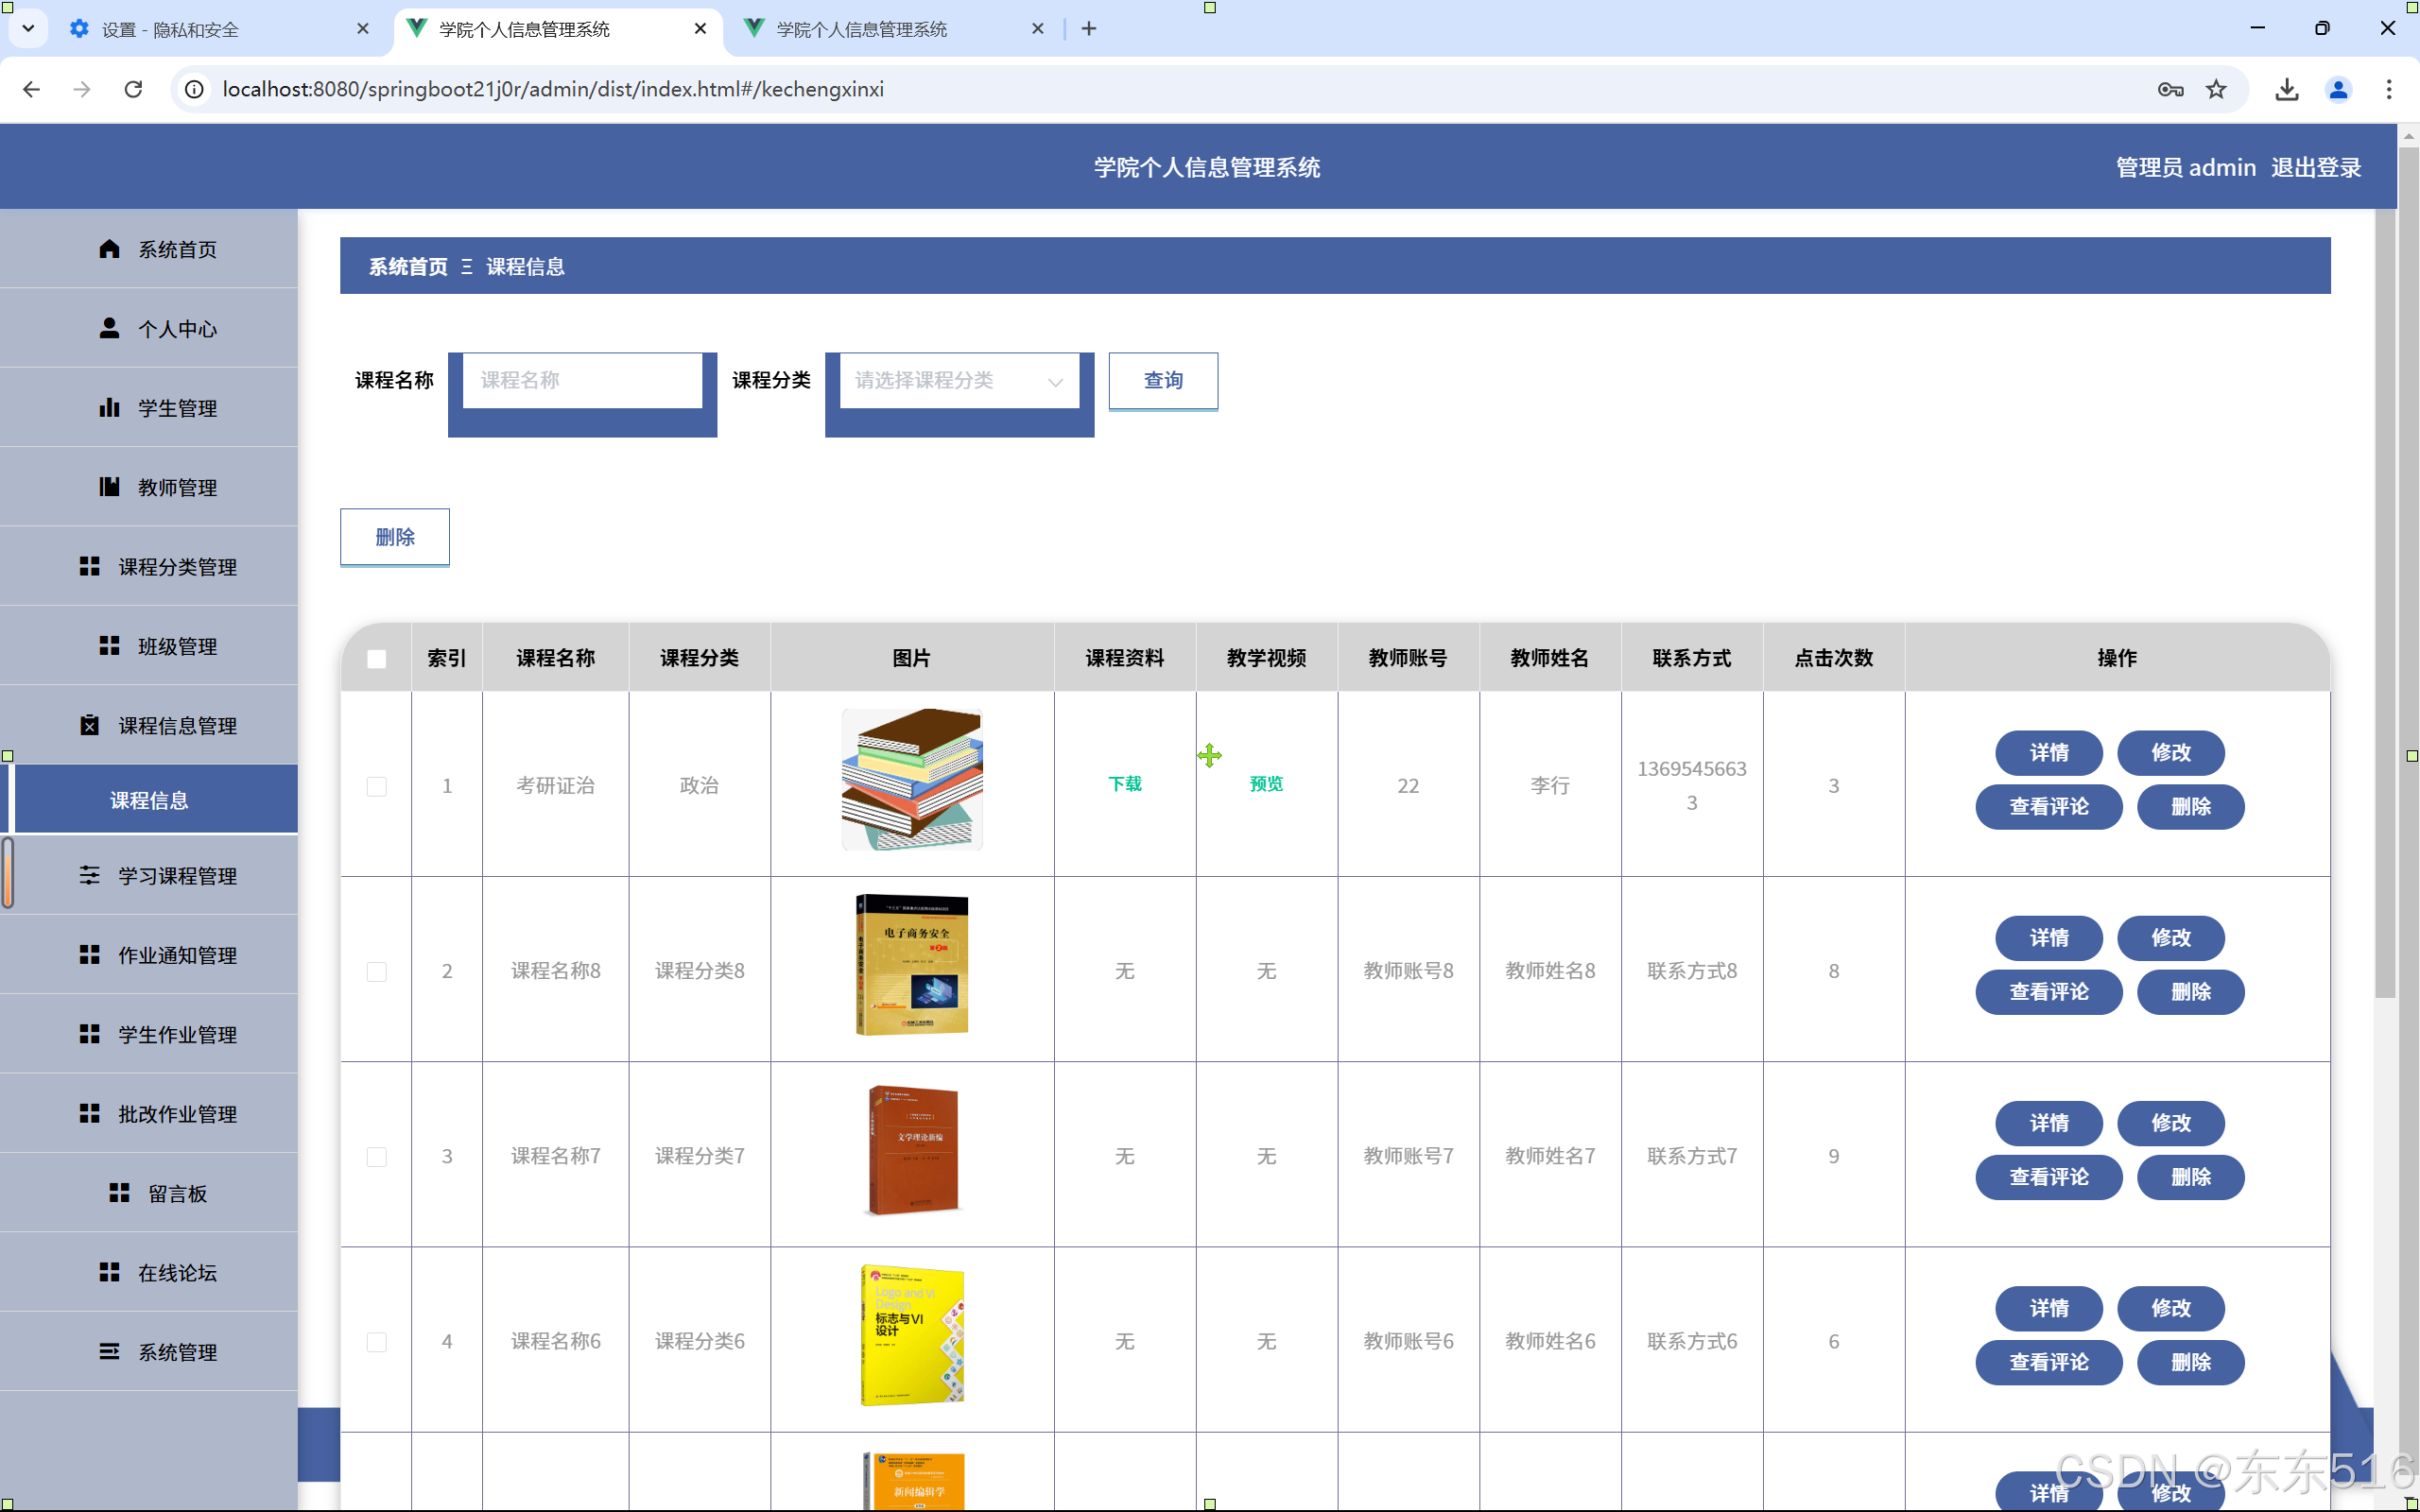Switch to the 设置 - 隐私和安全 browser tab
Image resolution: width=2420 pixels, height=1512 pixels.
pyautogui.click(x=170, y=29)
